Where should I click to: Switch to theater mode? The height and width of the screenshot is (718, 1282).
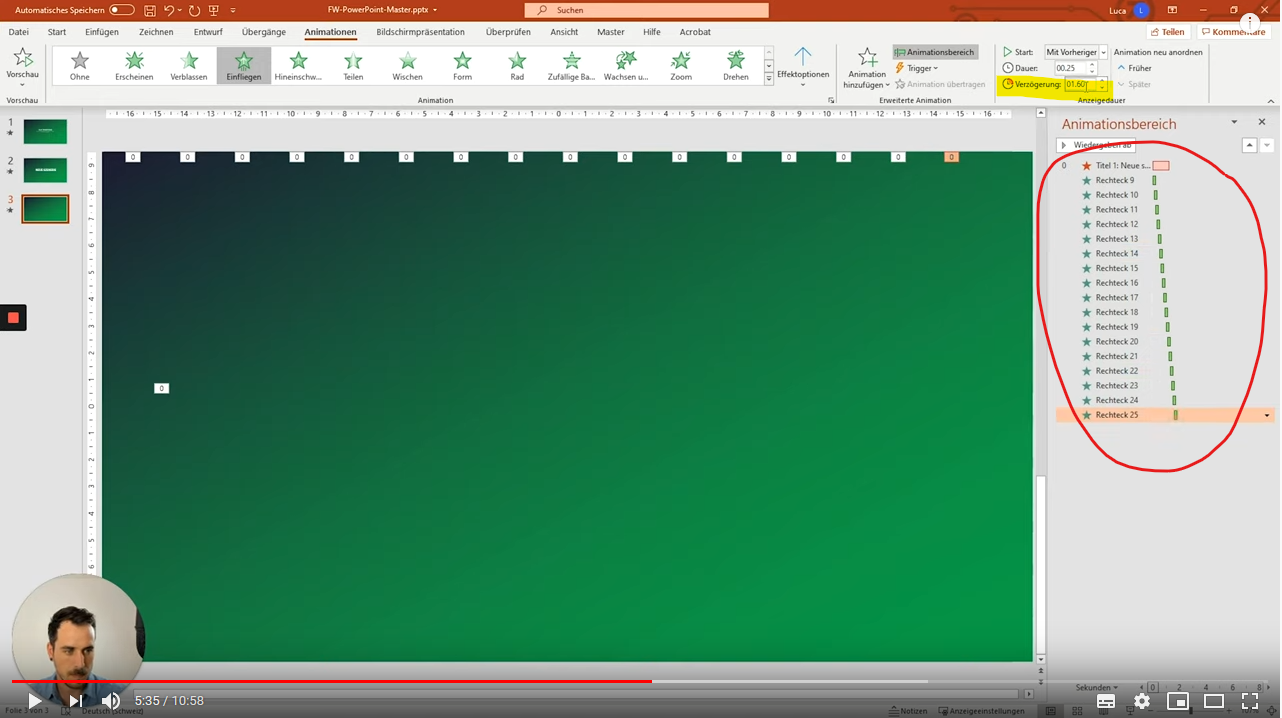pyautogui.click(x=1214, y=701)
